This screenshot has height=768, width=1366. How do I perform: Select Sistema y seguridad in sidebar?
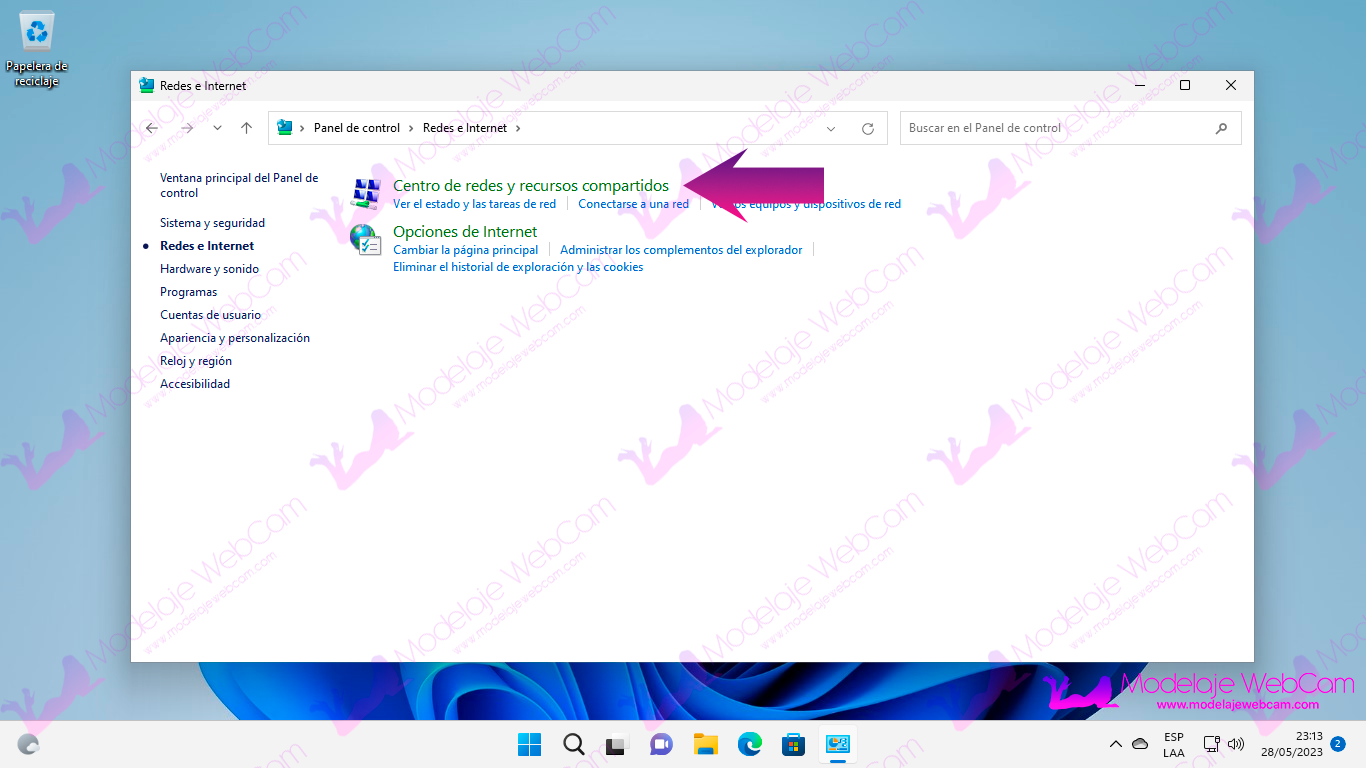pyautogui.click(x=212, y=223)
